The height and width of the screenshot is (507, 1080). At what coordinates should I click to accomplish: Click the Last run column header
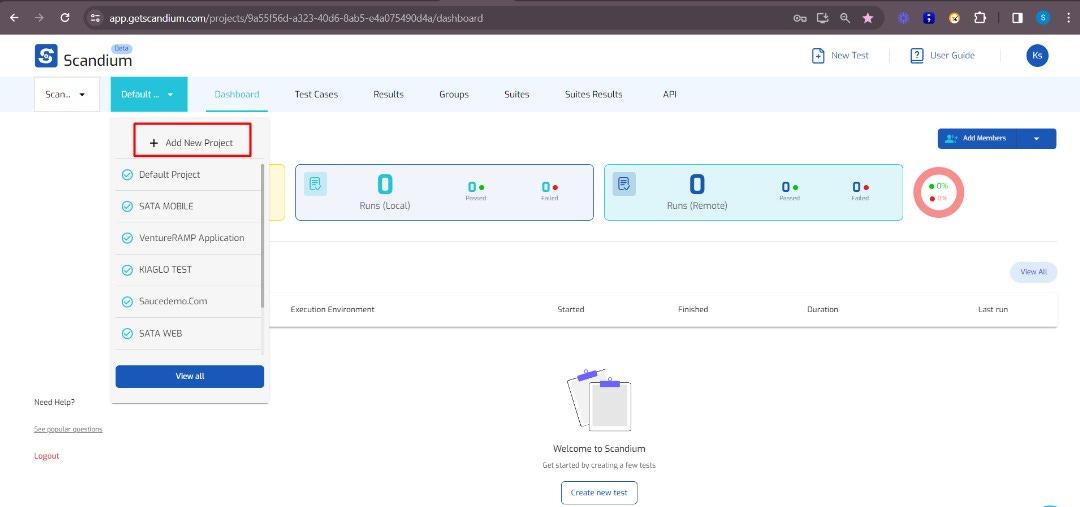(x=993, y=310)
